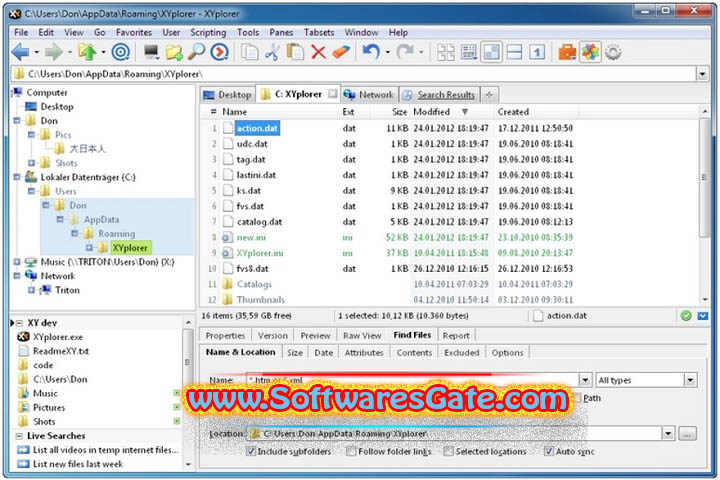Viewport: 720px width, 480px height.
Task: Open Name pattern dropdown arrow
Action: (x=585, y=380)
